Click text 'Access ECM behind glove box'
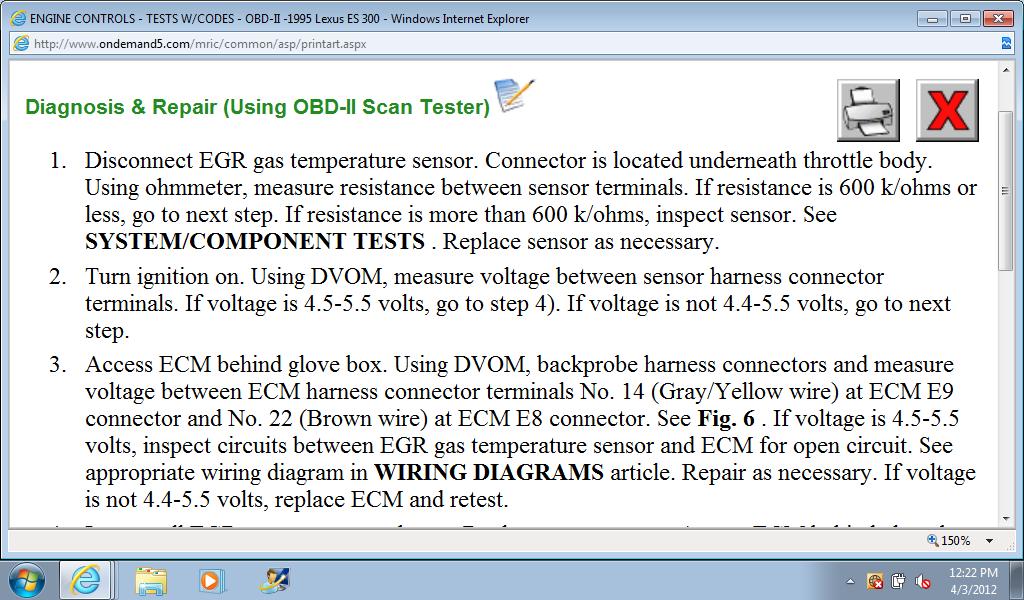The height and width of the screenshot is (600, 1024). pyautogui.click(x=234, y=364)
